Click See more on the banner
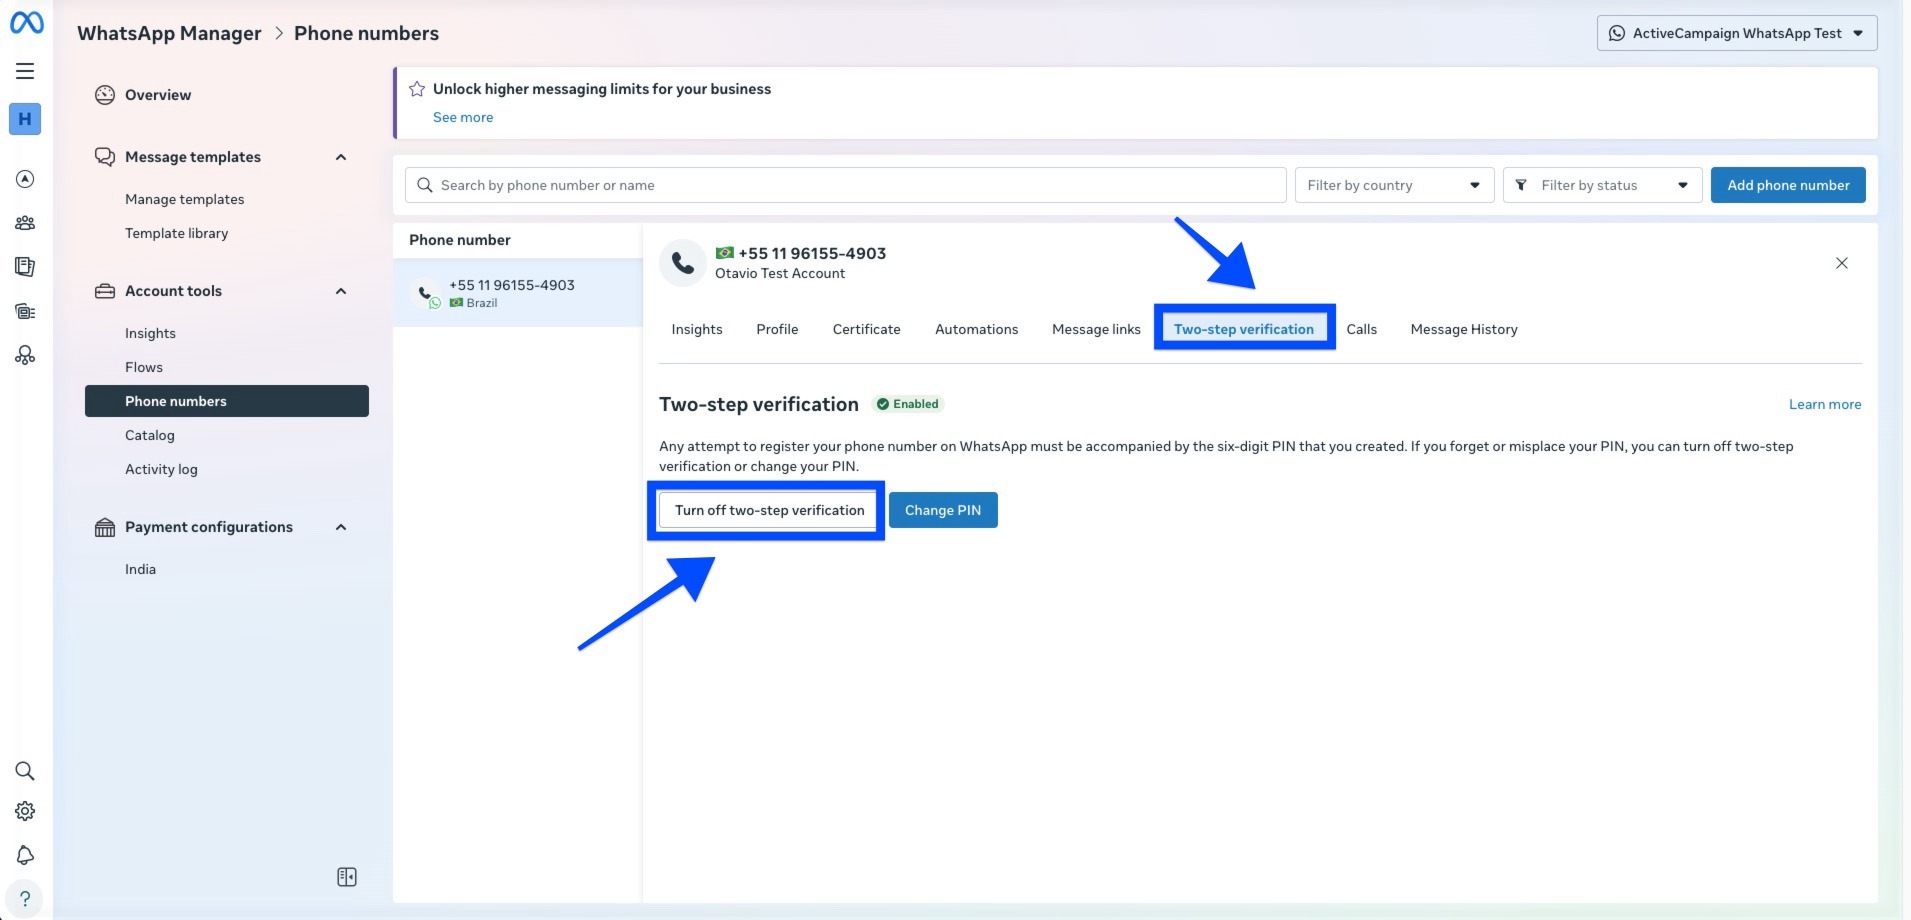 pos(463,117)
